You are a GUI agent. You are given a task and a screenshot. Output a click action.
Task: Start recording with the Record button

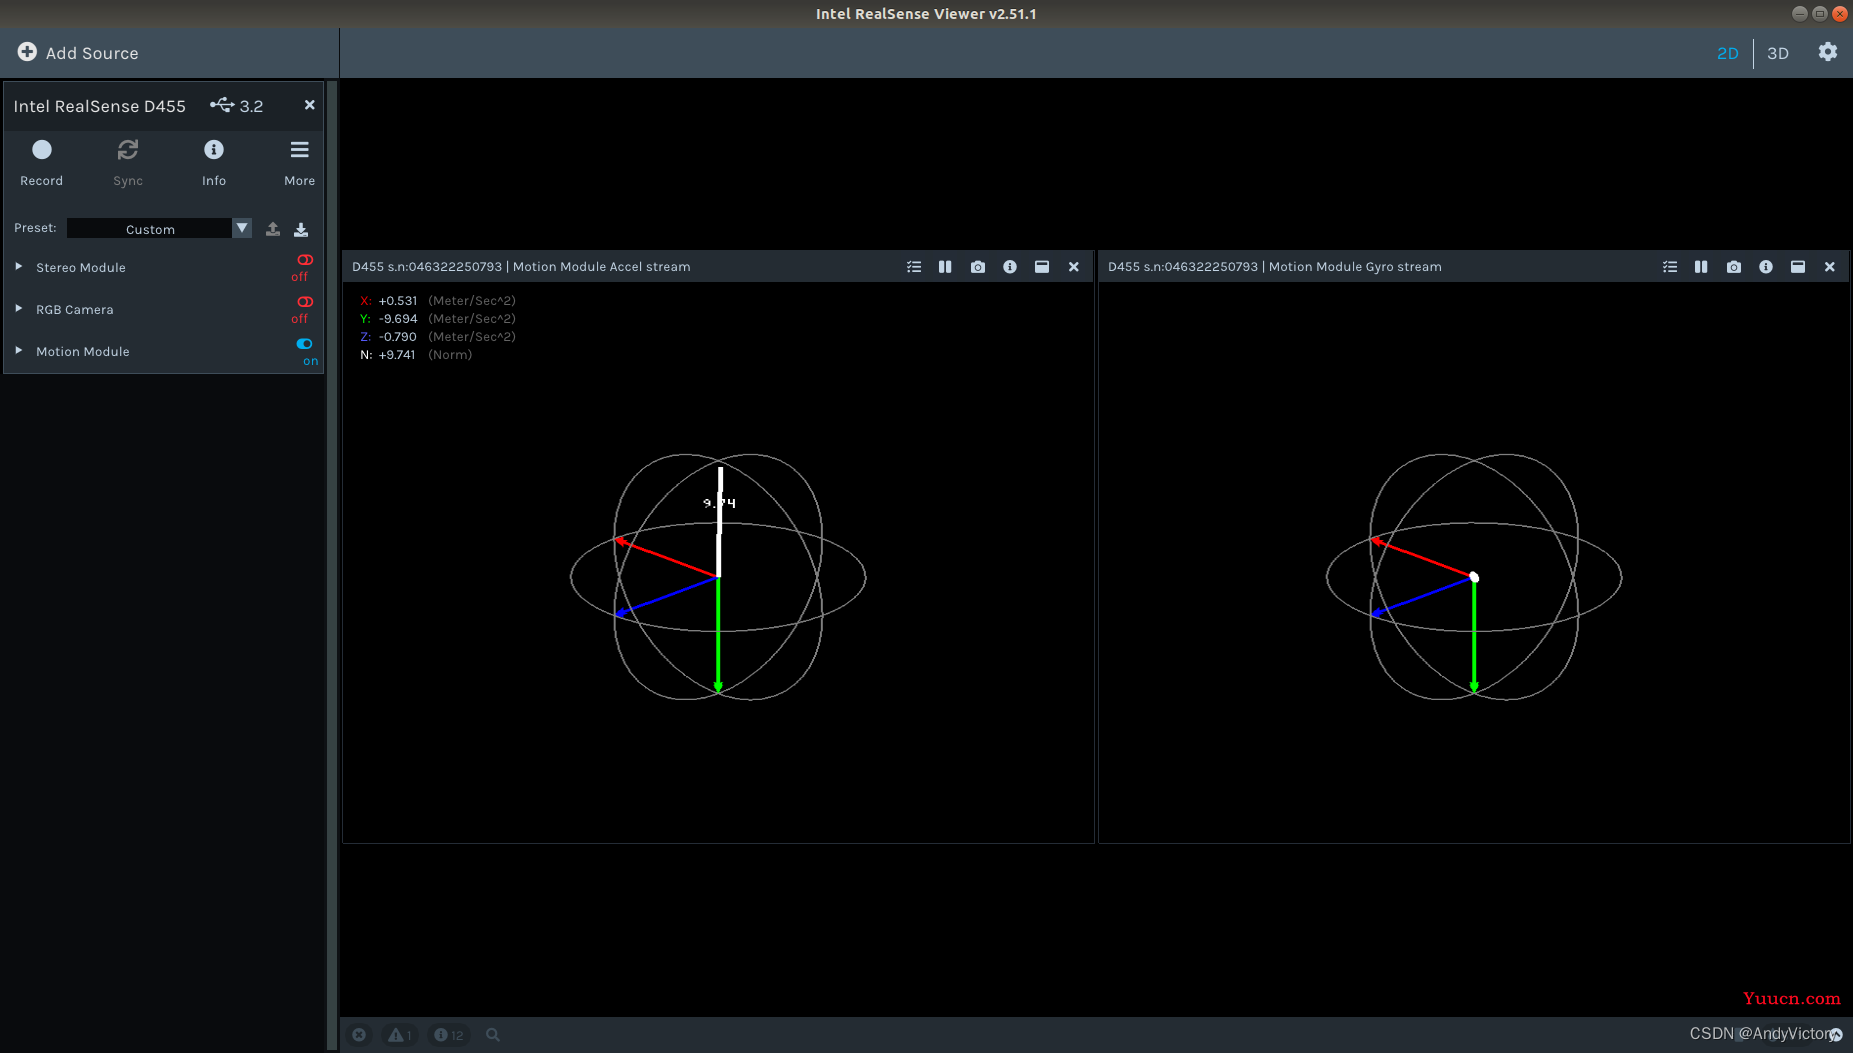coord(41,163)
